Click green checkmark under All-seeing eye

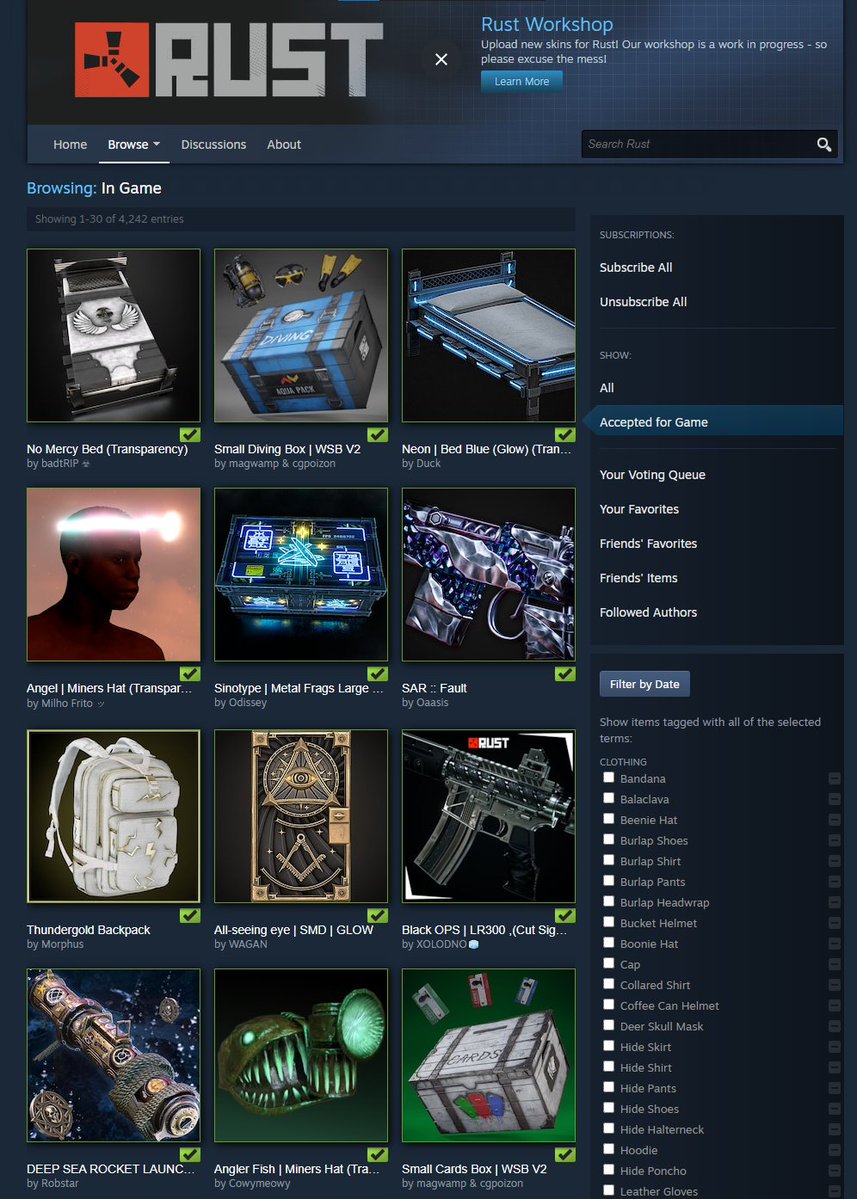coord(378,915)
